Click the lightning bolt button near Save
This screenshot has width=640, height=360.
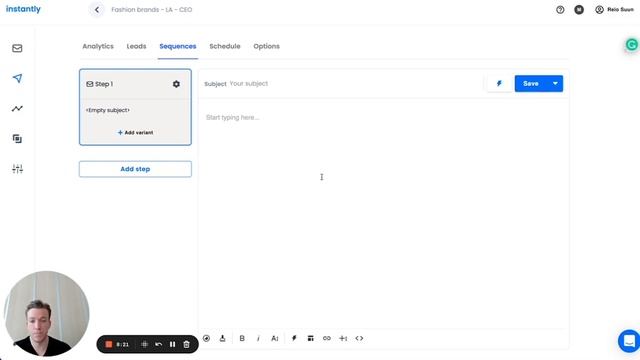pos(499,84)
